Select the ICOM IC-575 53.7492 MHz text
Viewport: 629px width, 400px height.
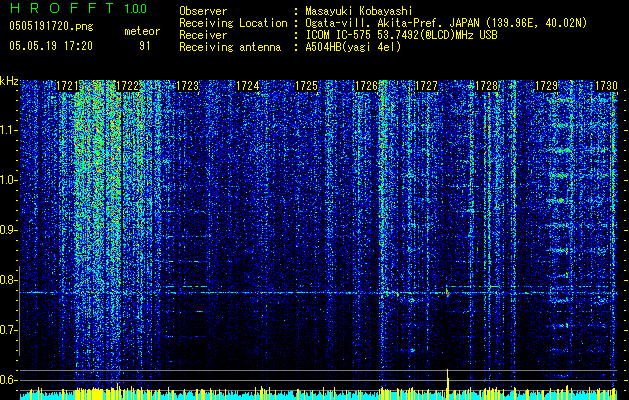[x=402, y=35]
